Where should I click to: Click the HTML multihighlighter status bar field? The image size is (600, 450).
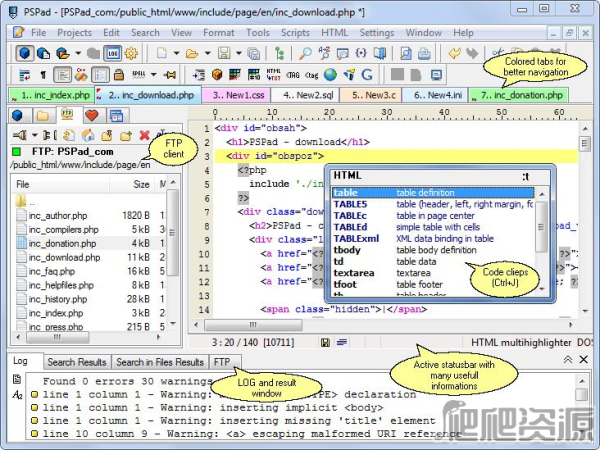point(521,342)
